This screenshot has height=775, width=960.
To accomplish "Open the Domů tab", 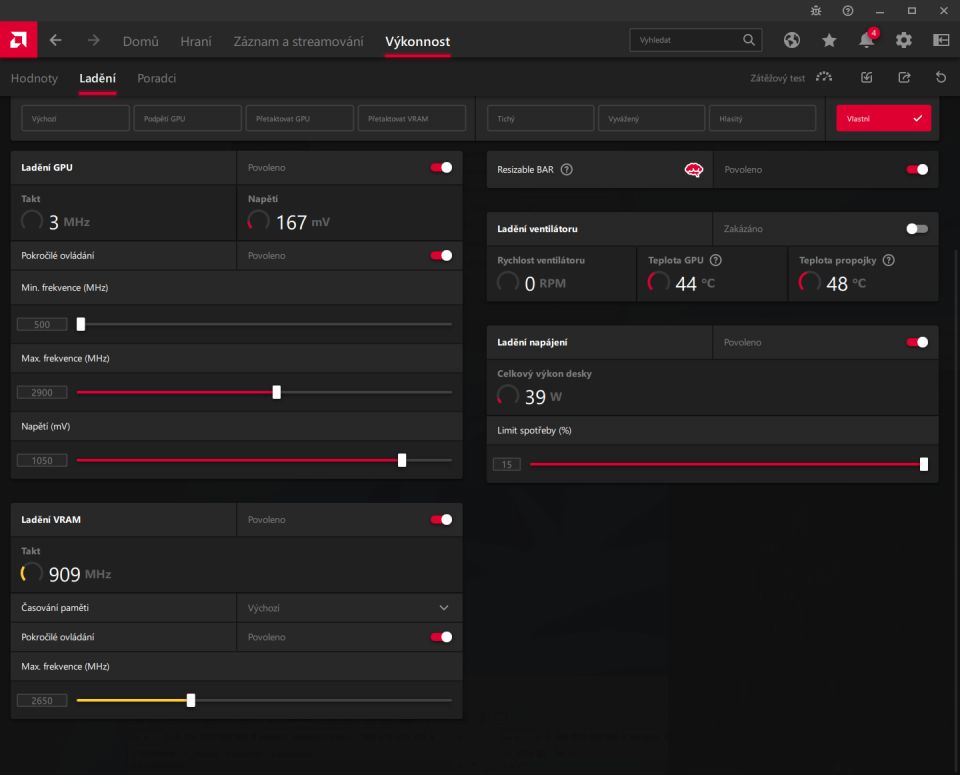I will [140, 41].
